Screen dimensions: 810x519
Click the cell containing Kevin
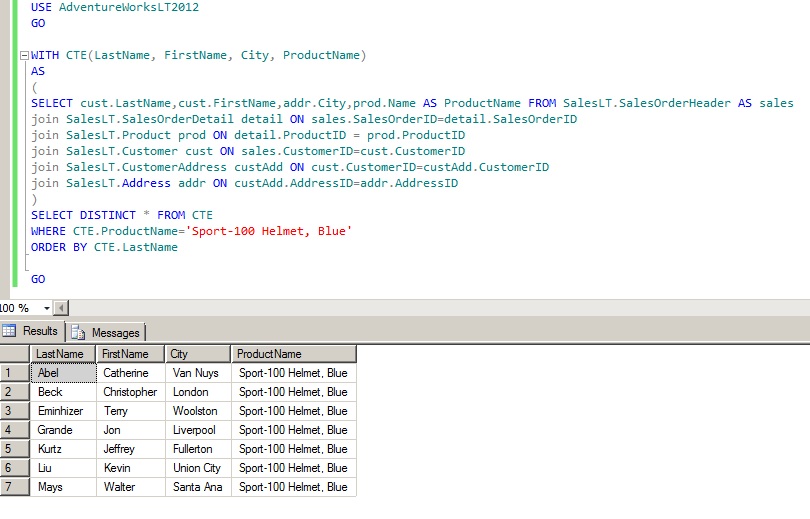tap(131, 468)
